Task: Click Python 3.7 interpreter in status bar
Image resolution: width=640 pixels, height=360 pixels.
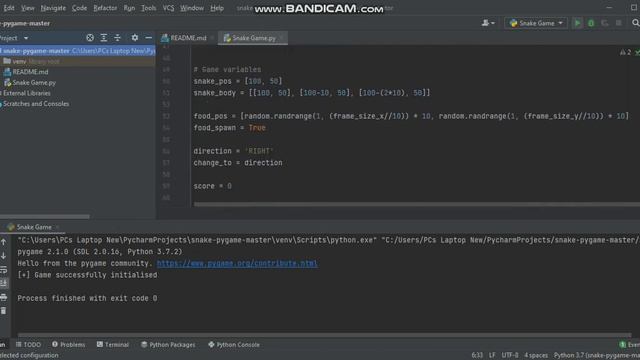Action: click(597, 355)
